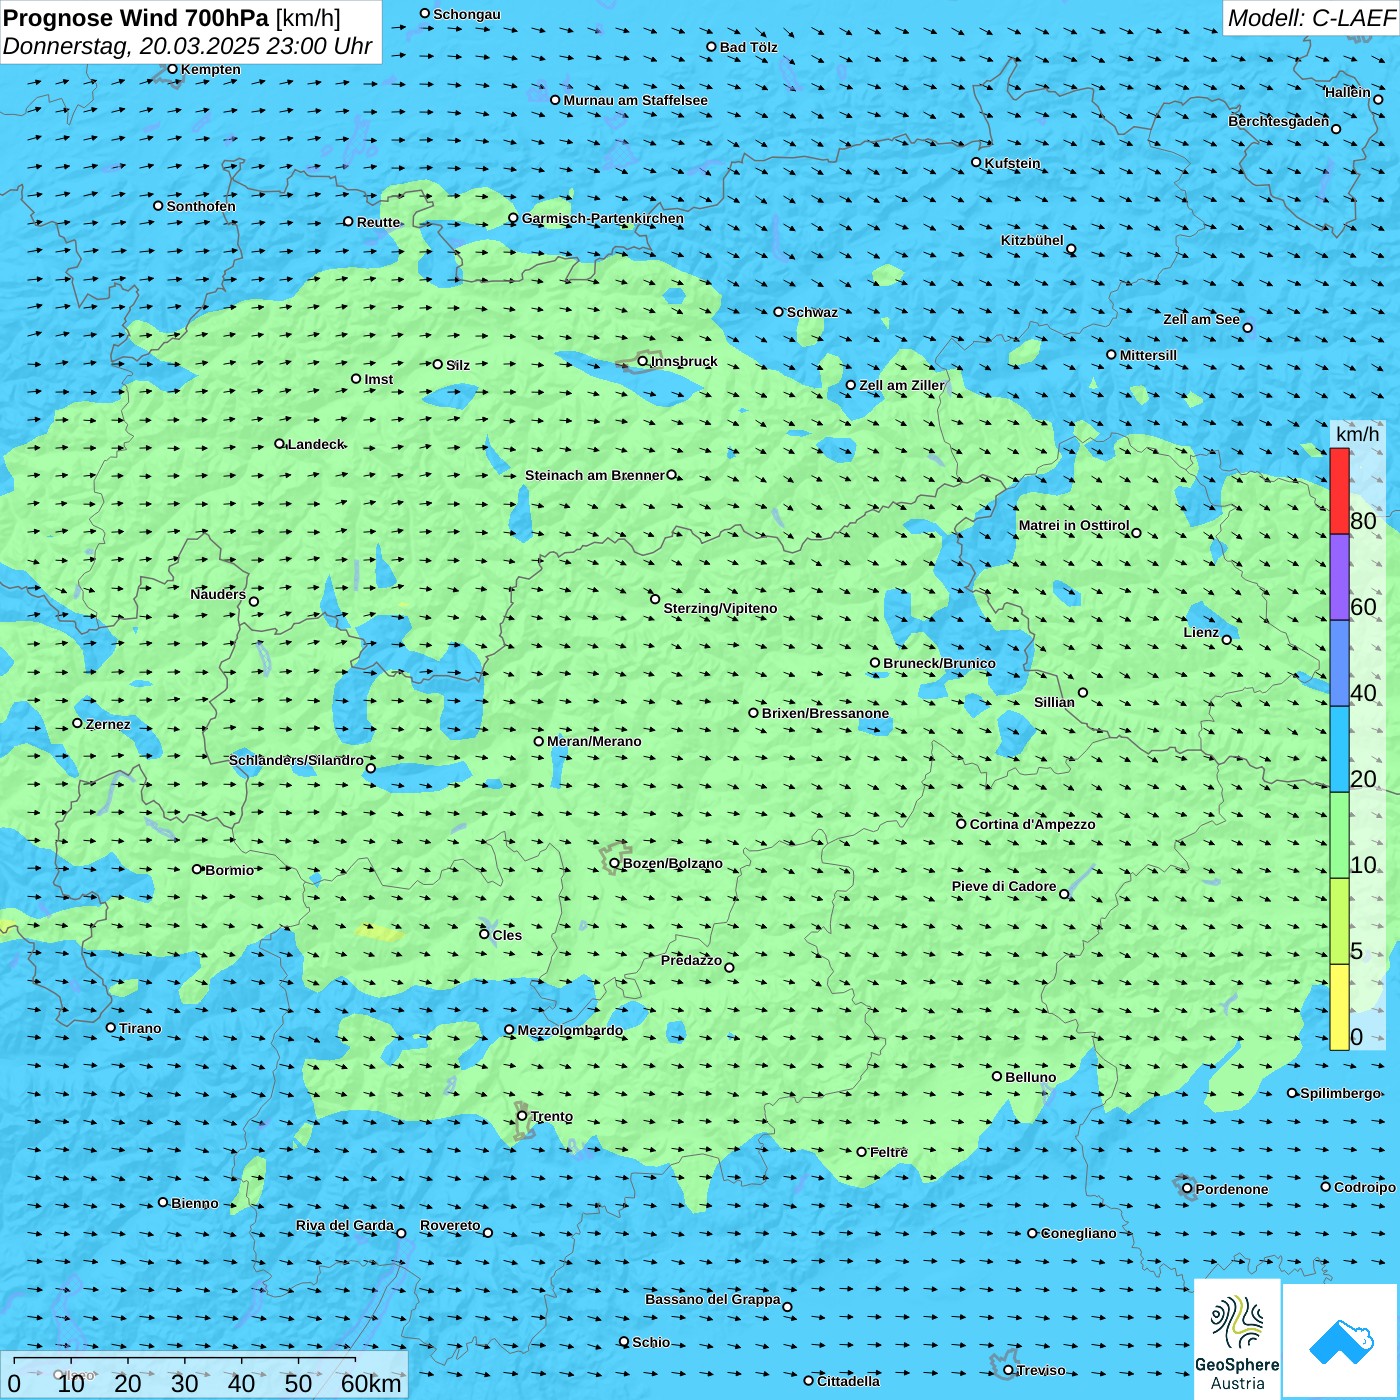Select the Lienz location marker
1400x1400 pixels.
[x=1227, y=639]
